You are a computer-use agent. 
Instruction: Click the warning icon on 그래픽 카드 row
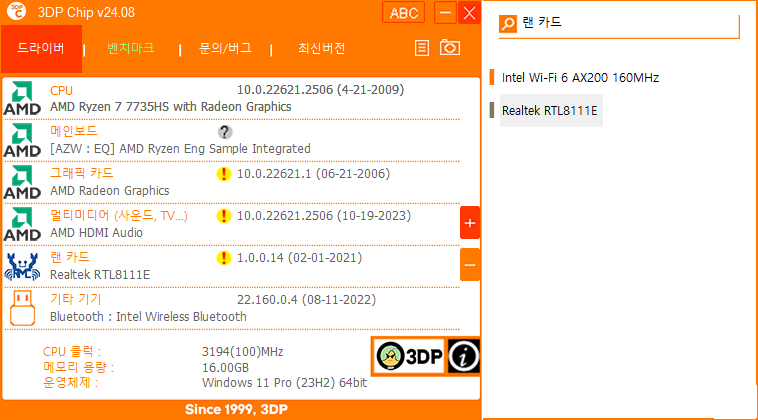[223, 174]
